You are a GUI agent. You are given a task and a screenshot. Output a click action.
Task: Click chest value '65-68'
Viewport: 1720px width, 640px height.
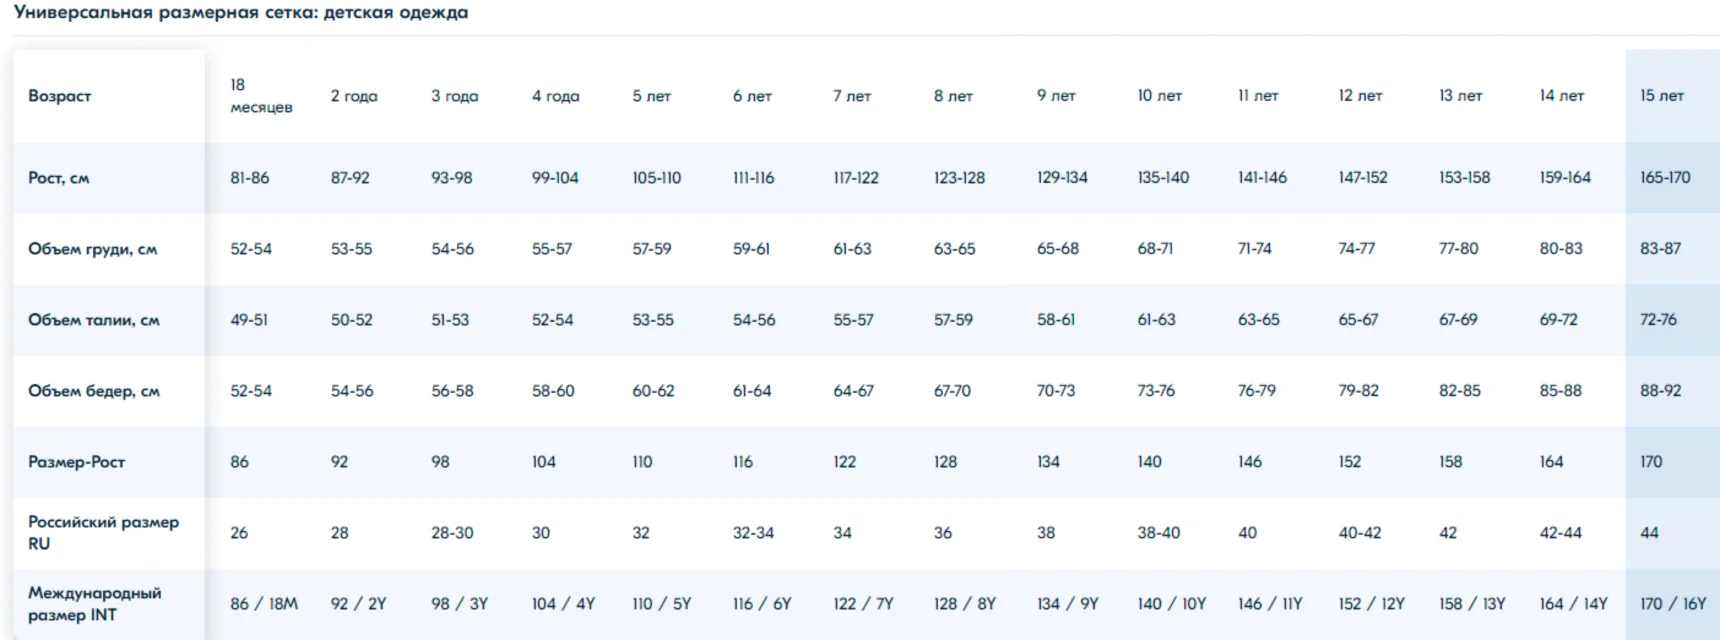click(x=1058, y=249)
